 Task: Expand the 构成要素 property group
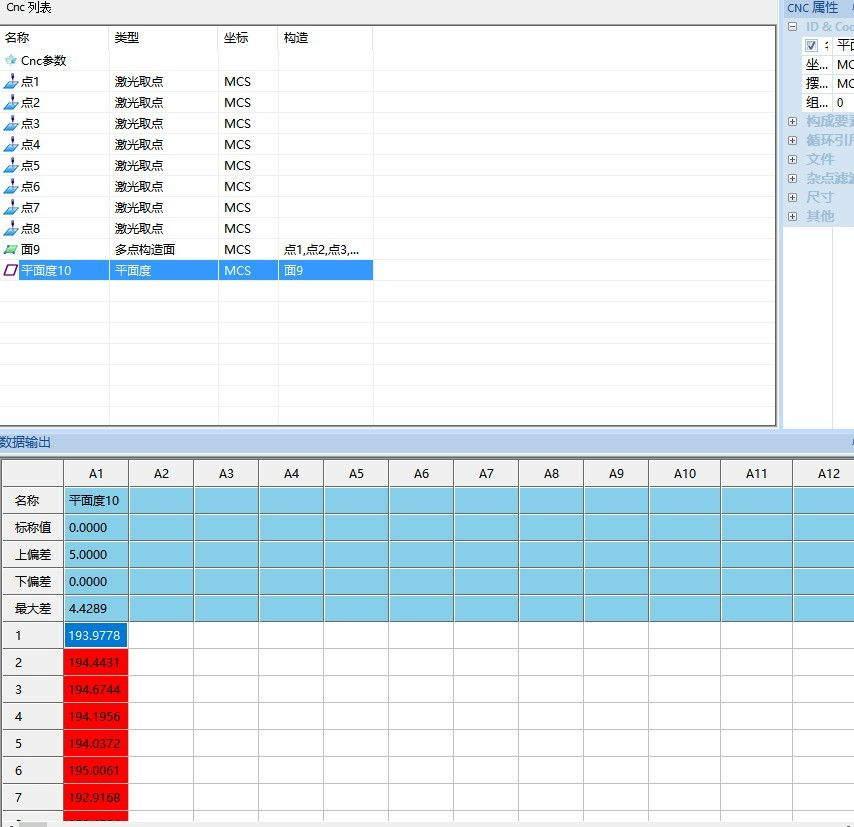coord(793,121)
